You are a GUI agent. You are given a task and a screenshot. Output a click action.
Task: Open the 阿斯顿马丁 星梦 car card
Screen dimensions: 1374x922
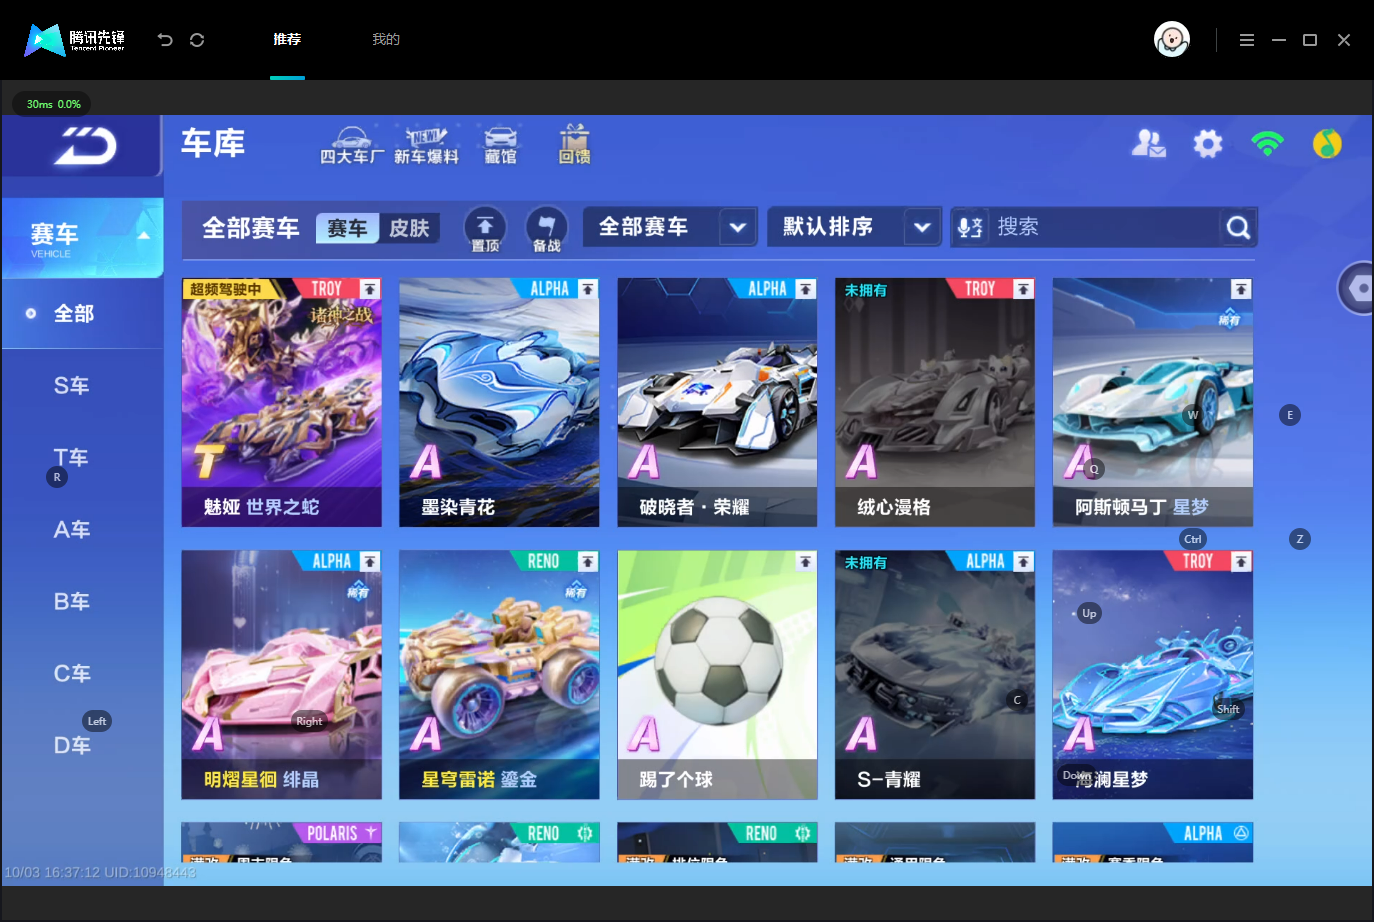pos(1153,403)
